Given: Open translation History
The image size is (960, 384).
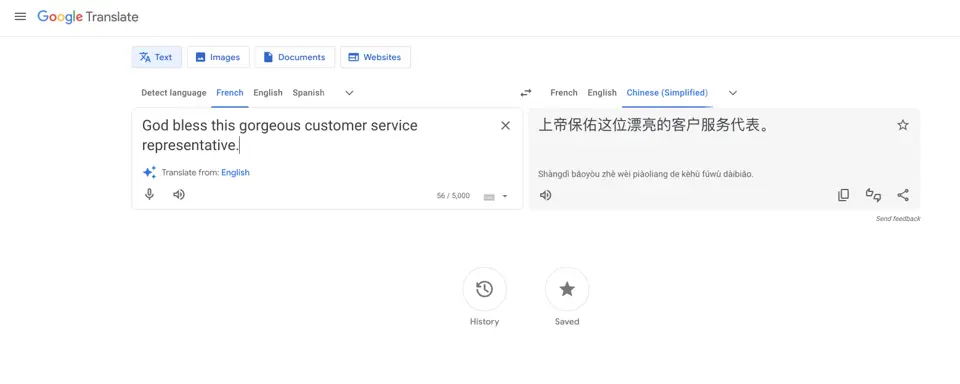Looking at the screenshot, I should (484, 289).
